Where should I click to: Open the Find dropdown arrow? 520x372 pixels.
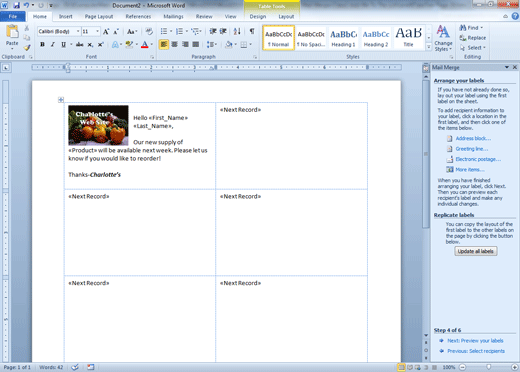(482, 28)
